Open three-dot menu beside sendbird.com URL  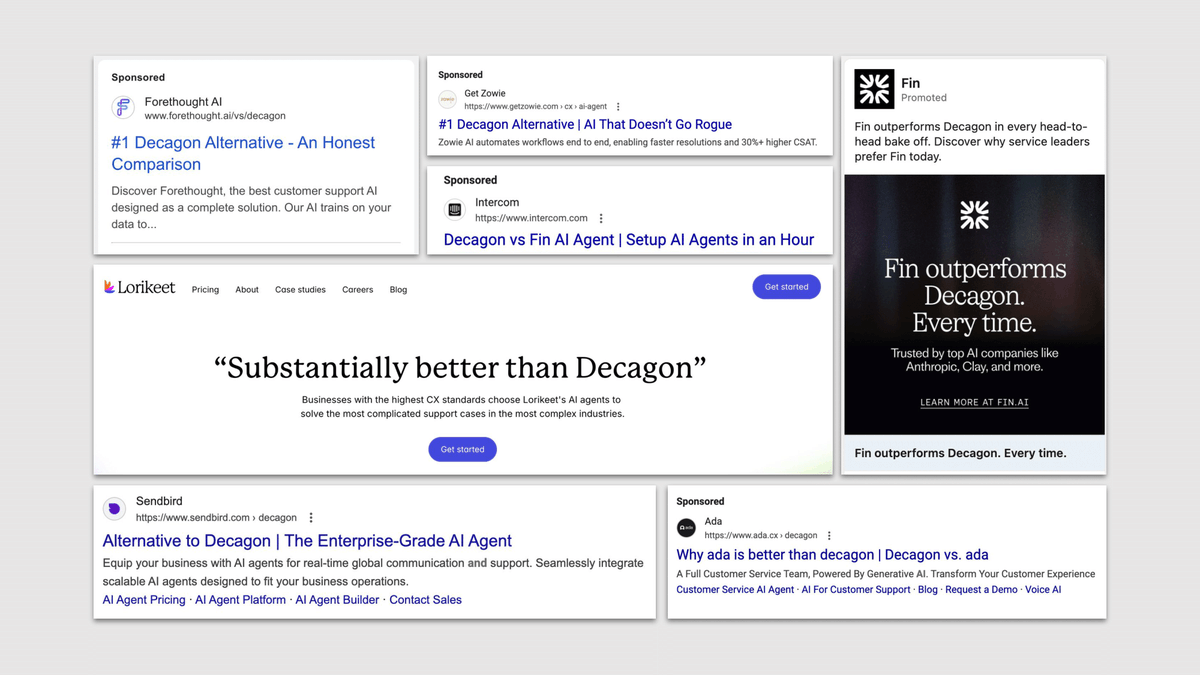[x=311, y=518]
